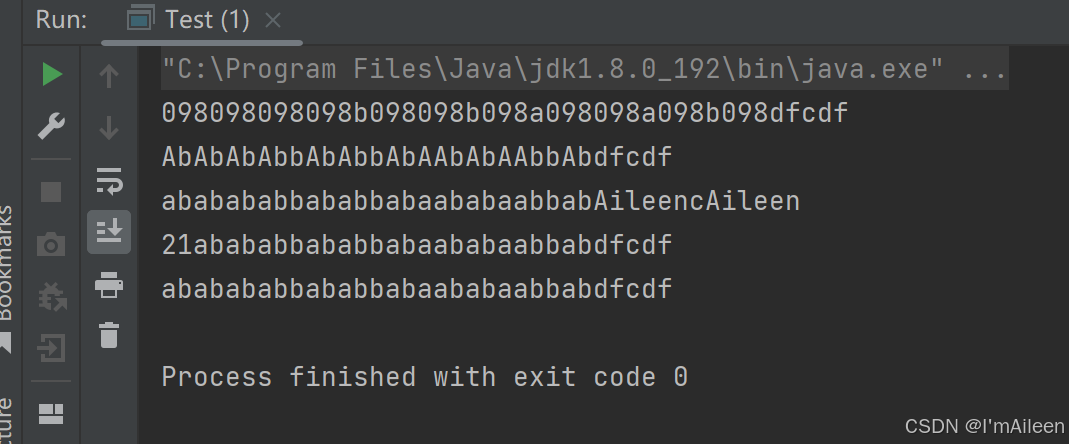Image resolution: width=1069 pixels, height=444 pixels.
Task: Click the bug attach debugger icon
Action: 52,297
